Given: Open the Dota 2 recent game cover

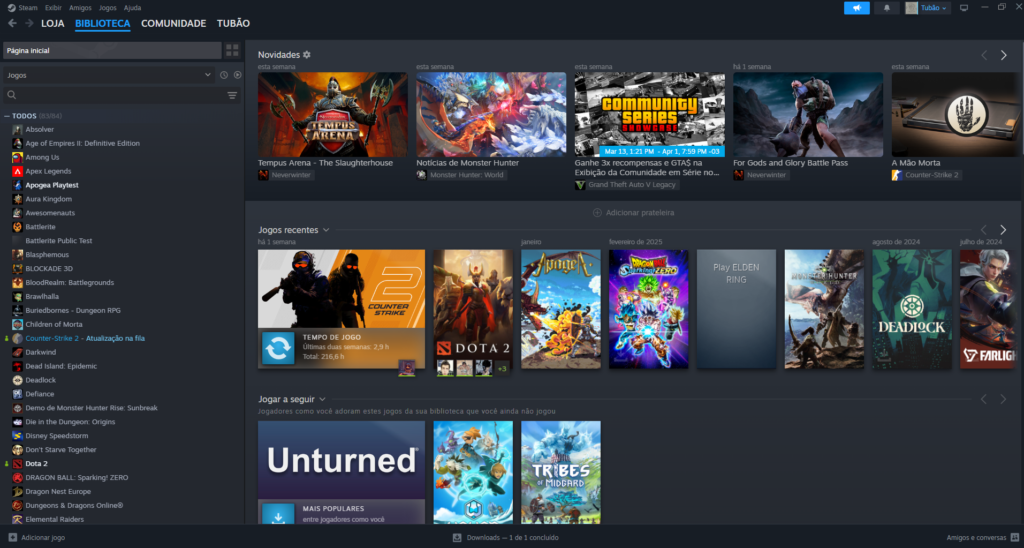Looking at the screenshot, I should 473,309.
